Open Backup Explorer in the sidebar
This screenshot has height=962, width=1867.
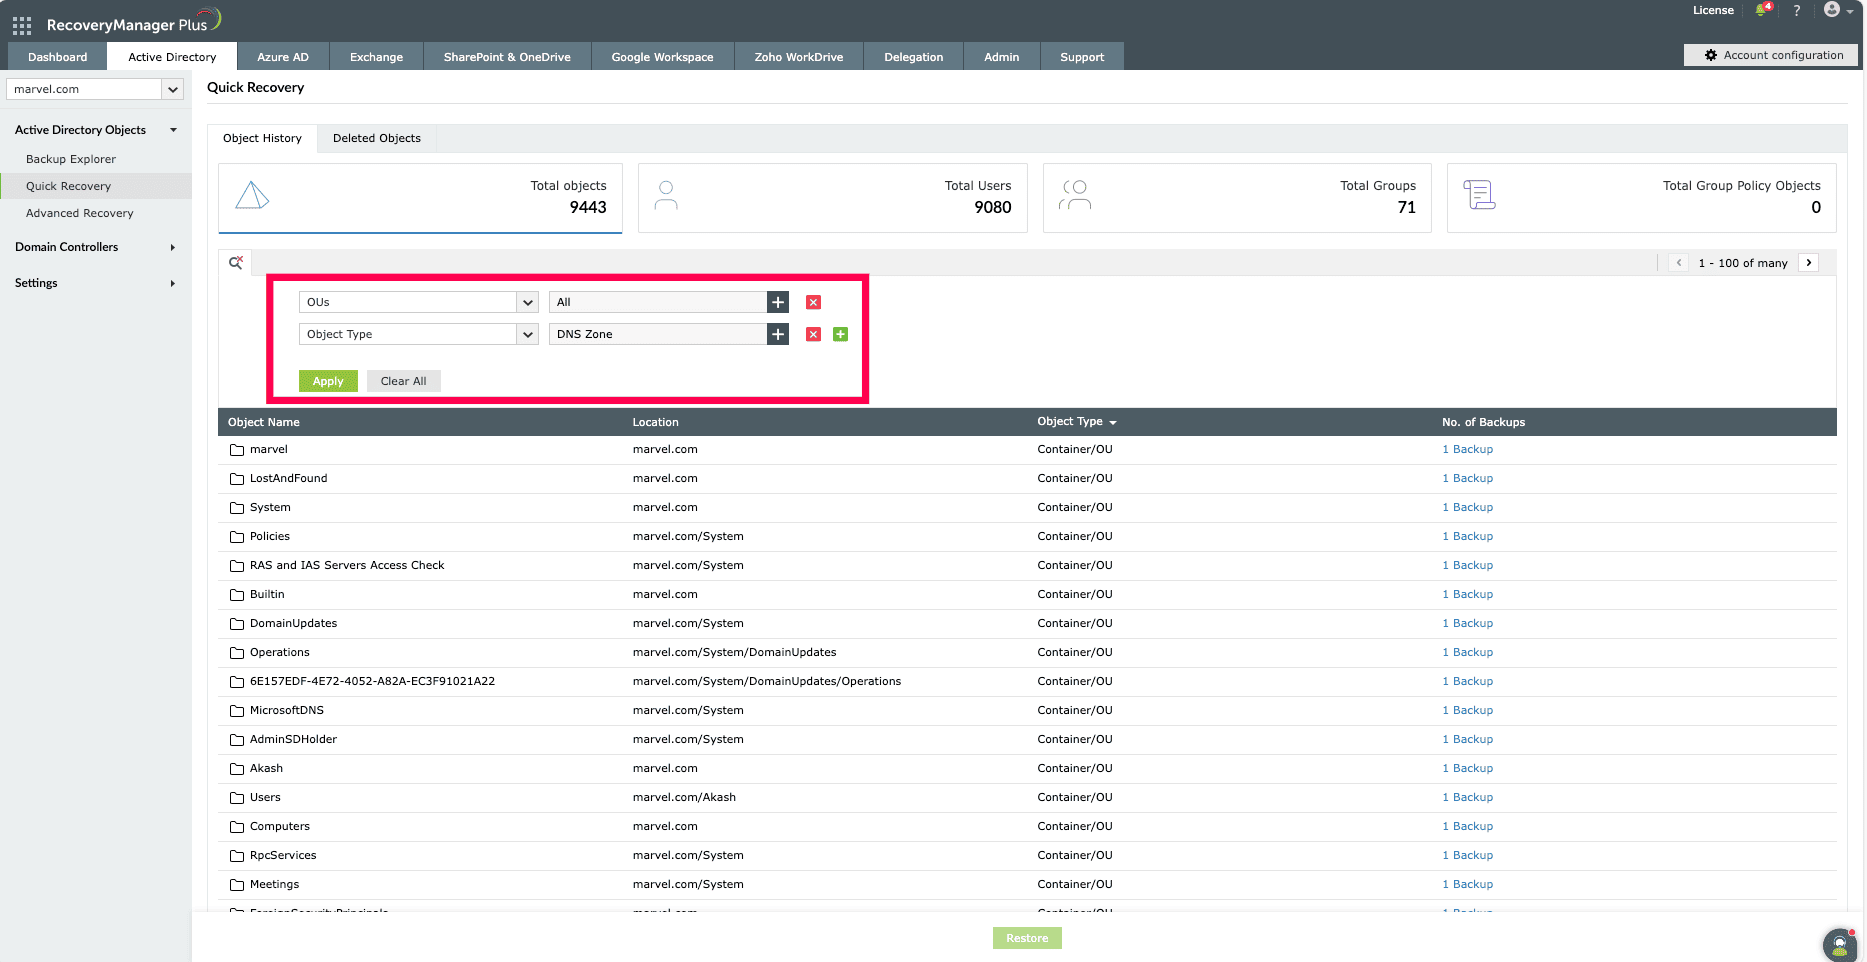pos(71,159)
